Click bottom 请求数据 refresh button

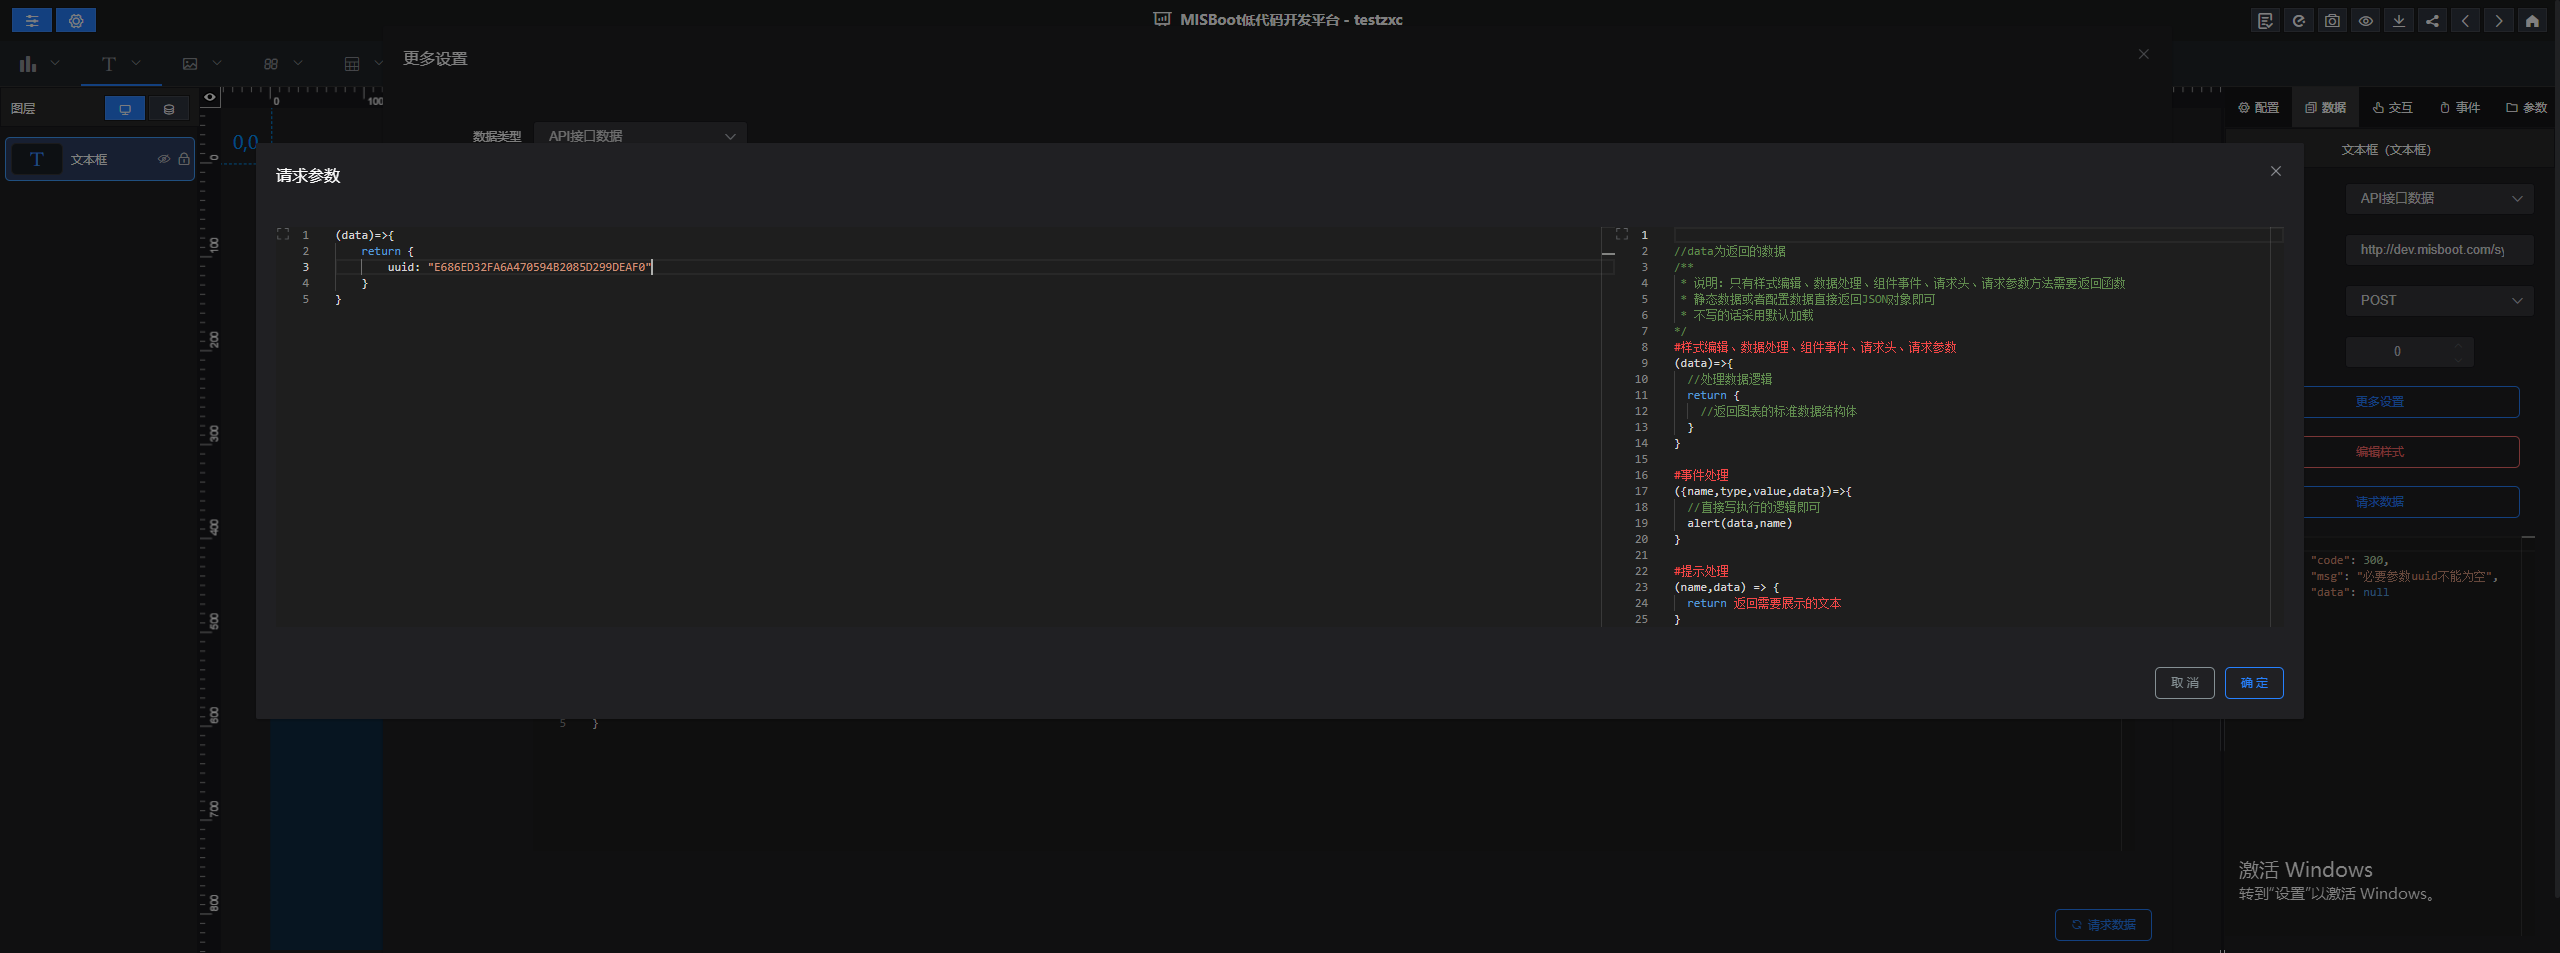tap(2103, 925)
